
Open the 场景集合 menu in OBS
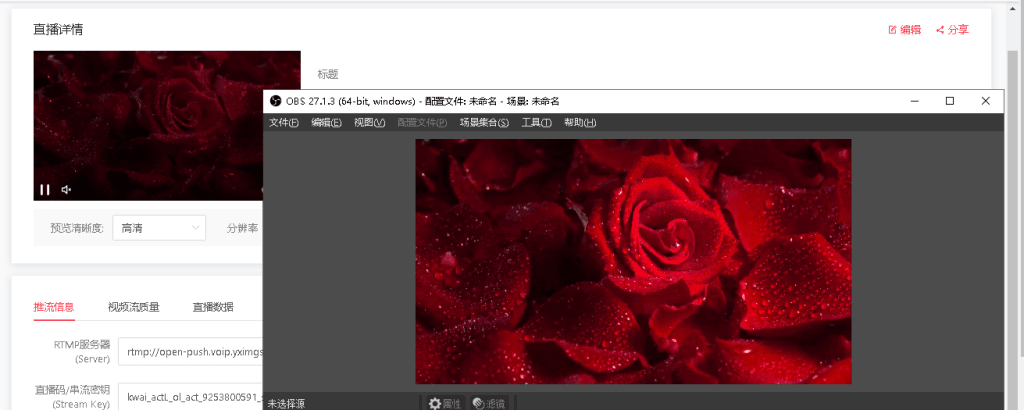click(x=484, y=122)
